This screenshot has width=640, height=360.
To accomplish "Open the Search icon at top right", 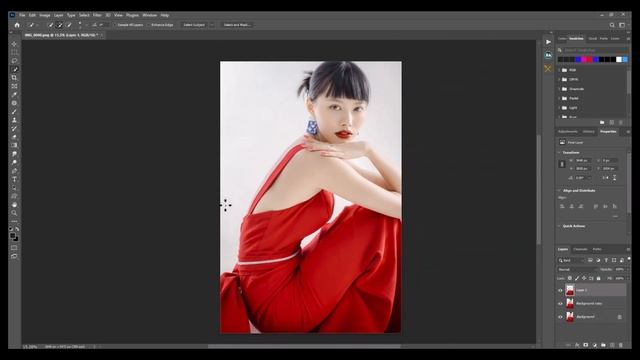I will tap(612, 25).
